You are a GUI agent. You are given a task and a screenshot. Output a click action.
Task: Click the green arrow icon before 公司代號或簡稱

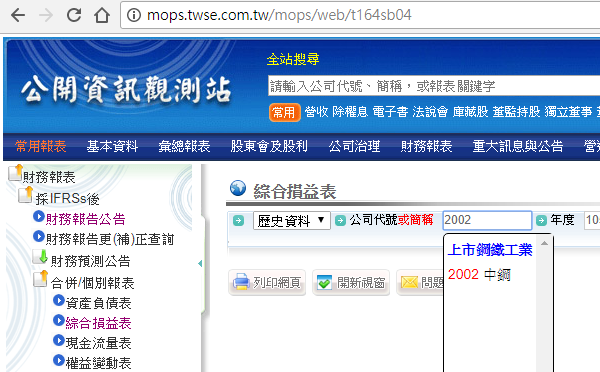point(340,221)
